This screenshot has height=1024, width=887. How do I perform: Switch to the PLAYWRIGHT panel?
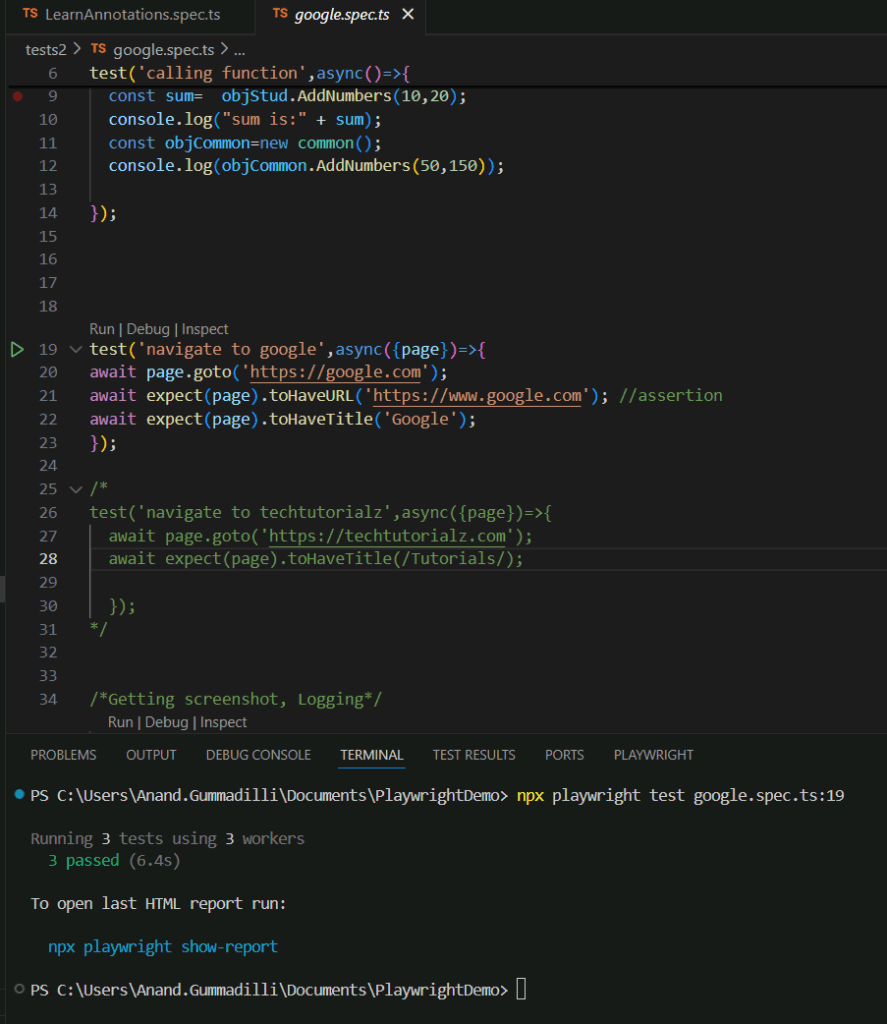tap(653, 755)
